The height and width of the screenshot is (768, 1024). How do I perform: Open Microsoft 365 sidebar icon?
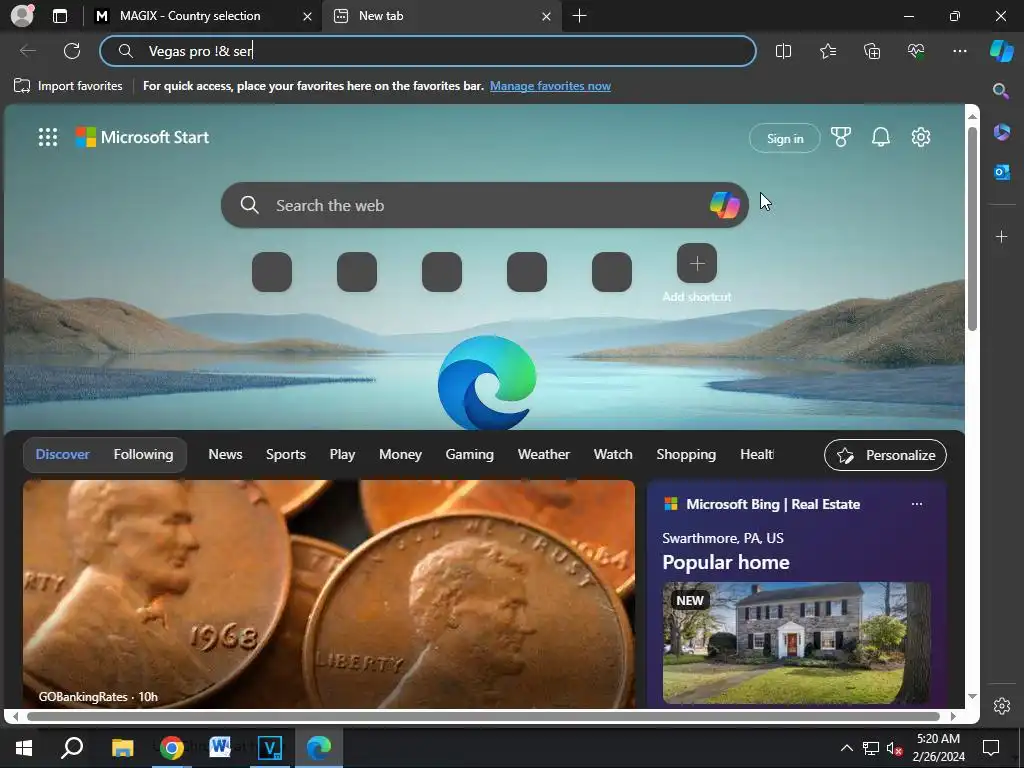point(1002,132)
